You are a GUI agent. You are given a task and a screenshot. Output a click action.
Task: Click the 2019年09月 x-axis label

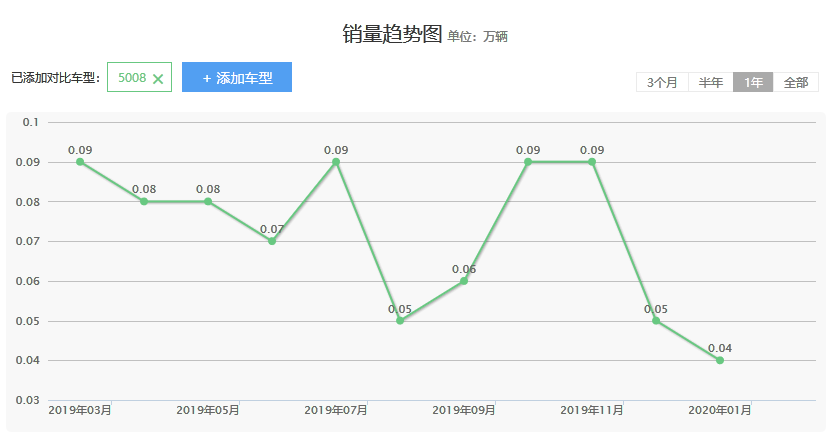click(464, 410)
